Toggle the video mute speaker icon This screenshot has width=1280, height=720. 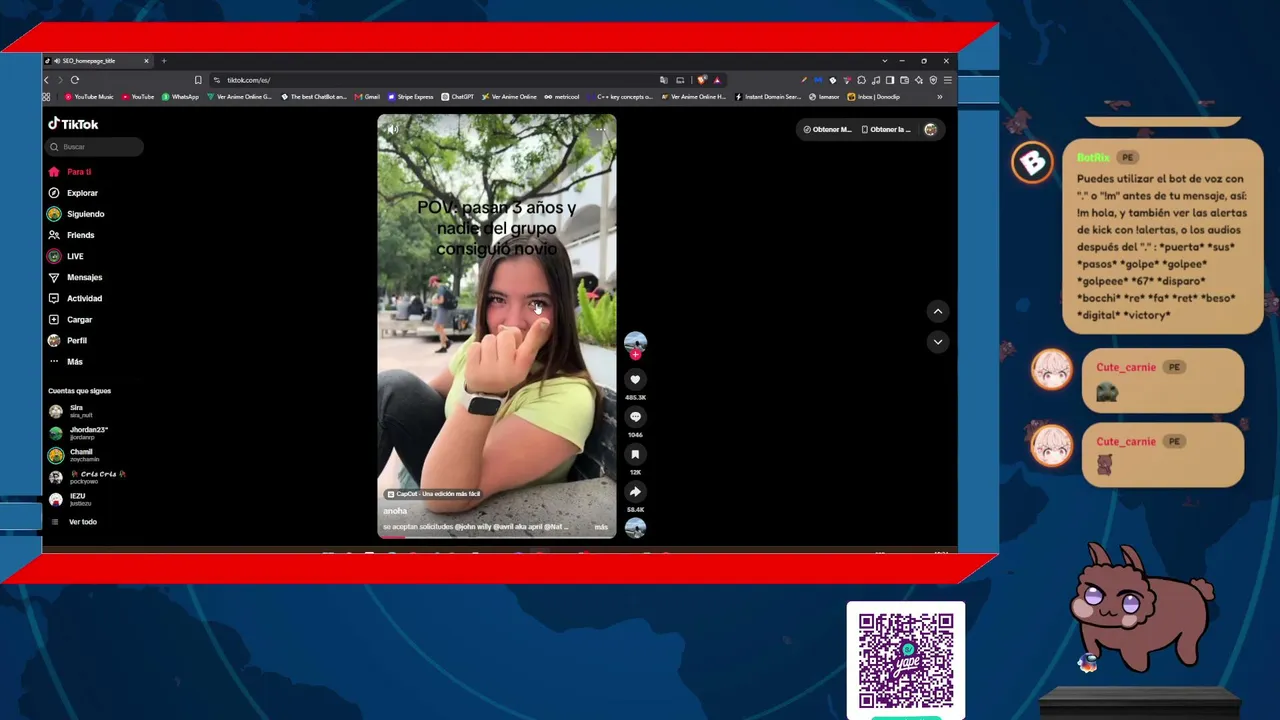click(393, 129)
